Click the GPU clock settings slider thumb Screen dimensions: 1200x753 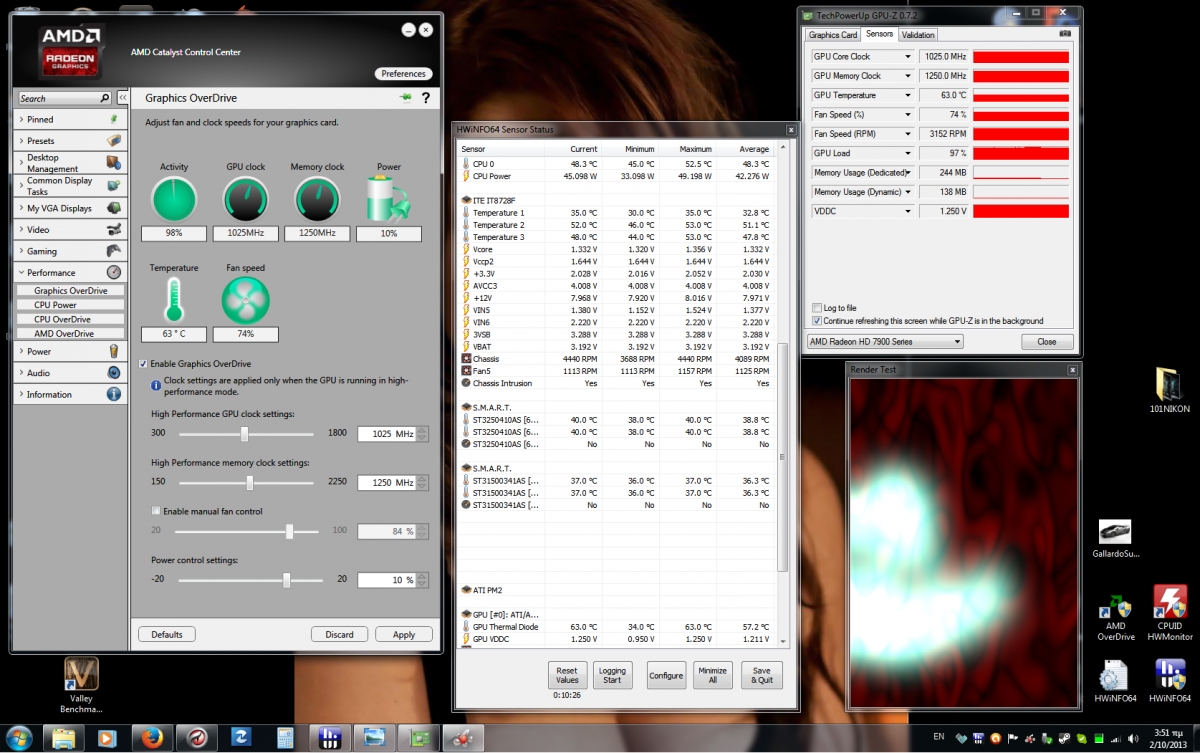point(244,433)
